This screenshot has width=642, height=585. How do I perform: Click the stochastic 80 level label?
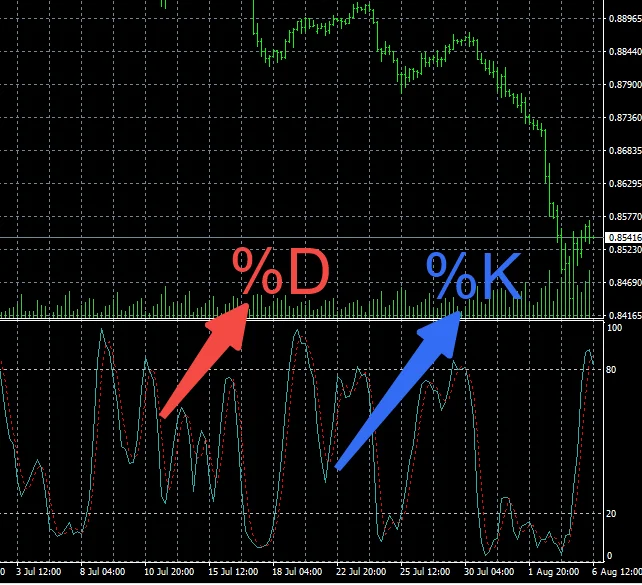coord(611,370)
